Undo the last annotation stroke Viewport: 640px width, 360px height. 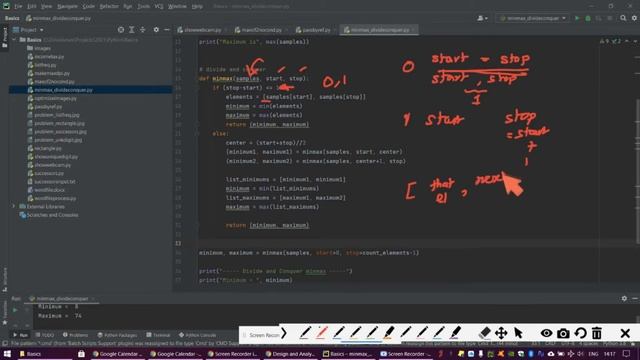(x=580, y=333)
